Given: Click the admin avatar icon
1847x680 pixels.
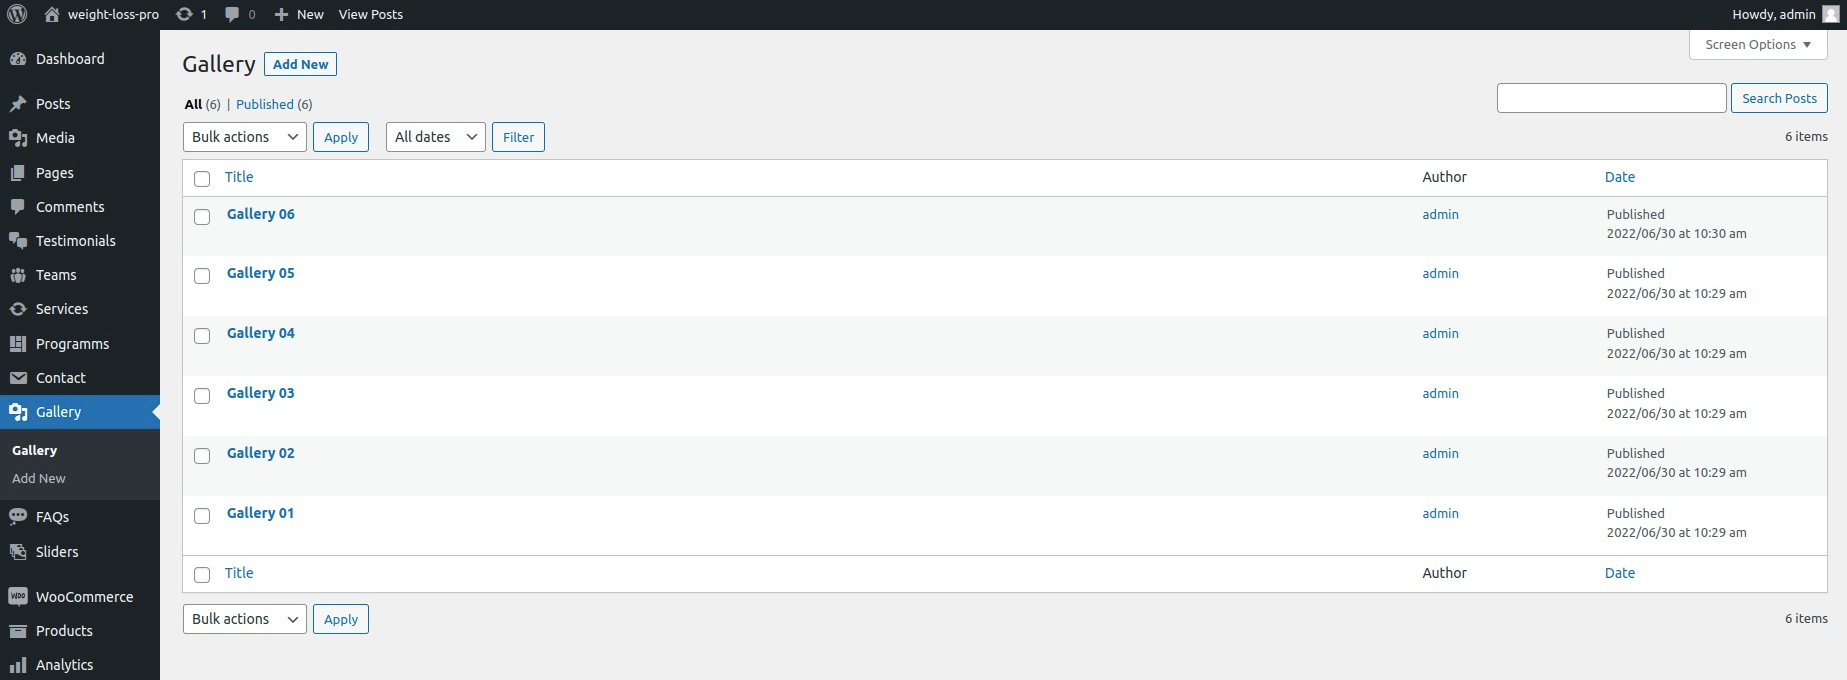Looking at the screenshot, I should (1831, 14).
